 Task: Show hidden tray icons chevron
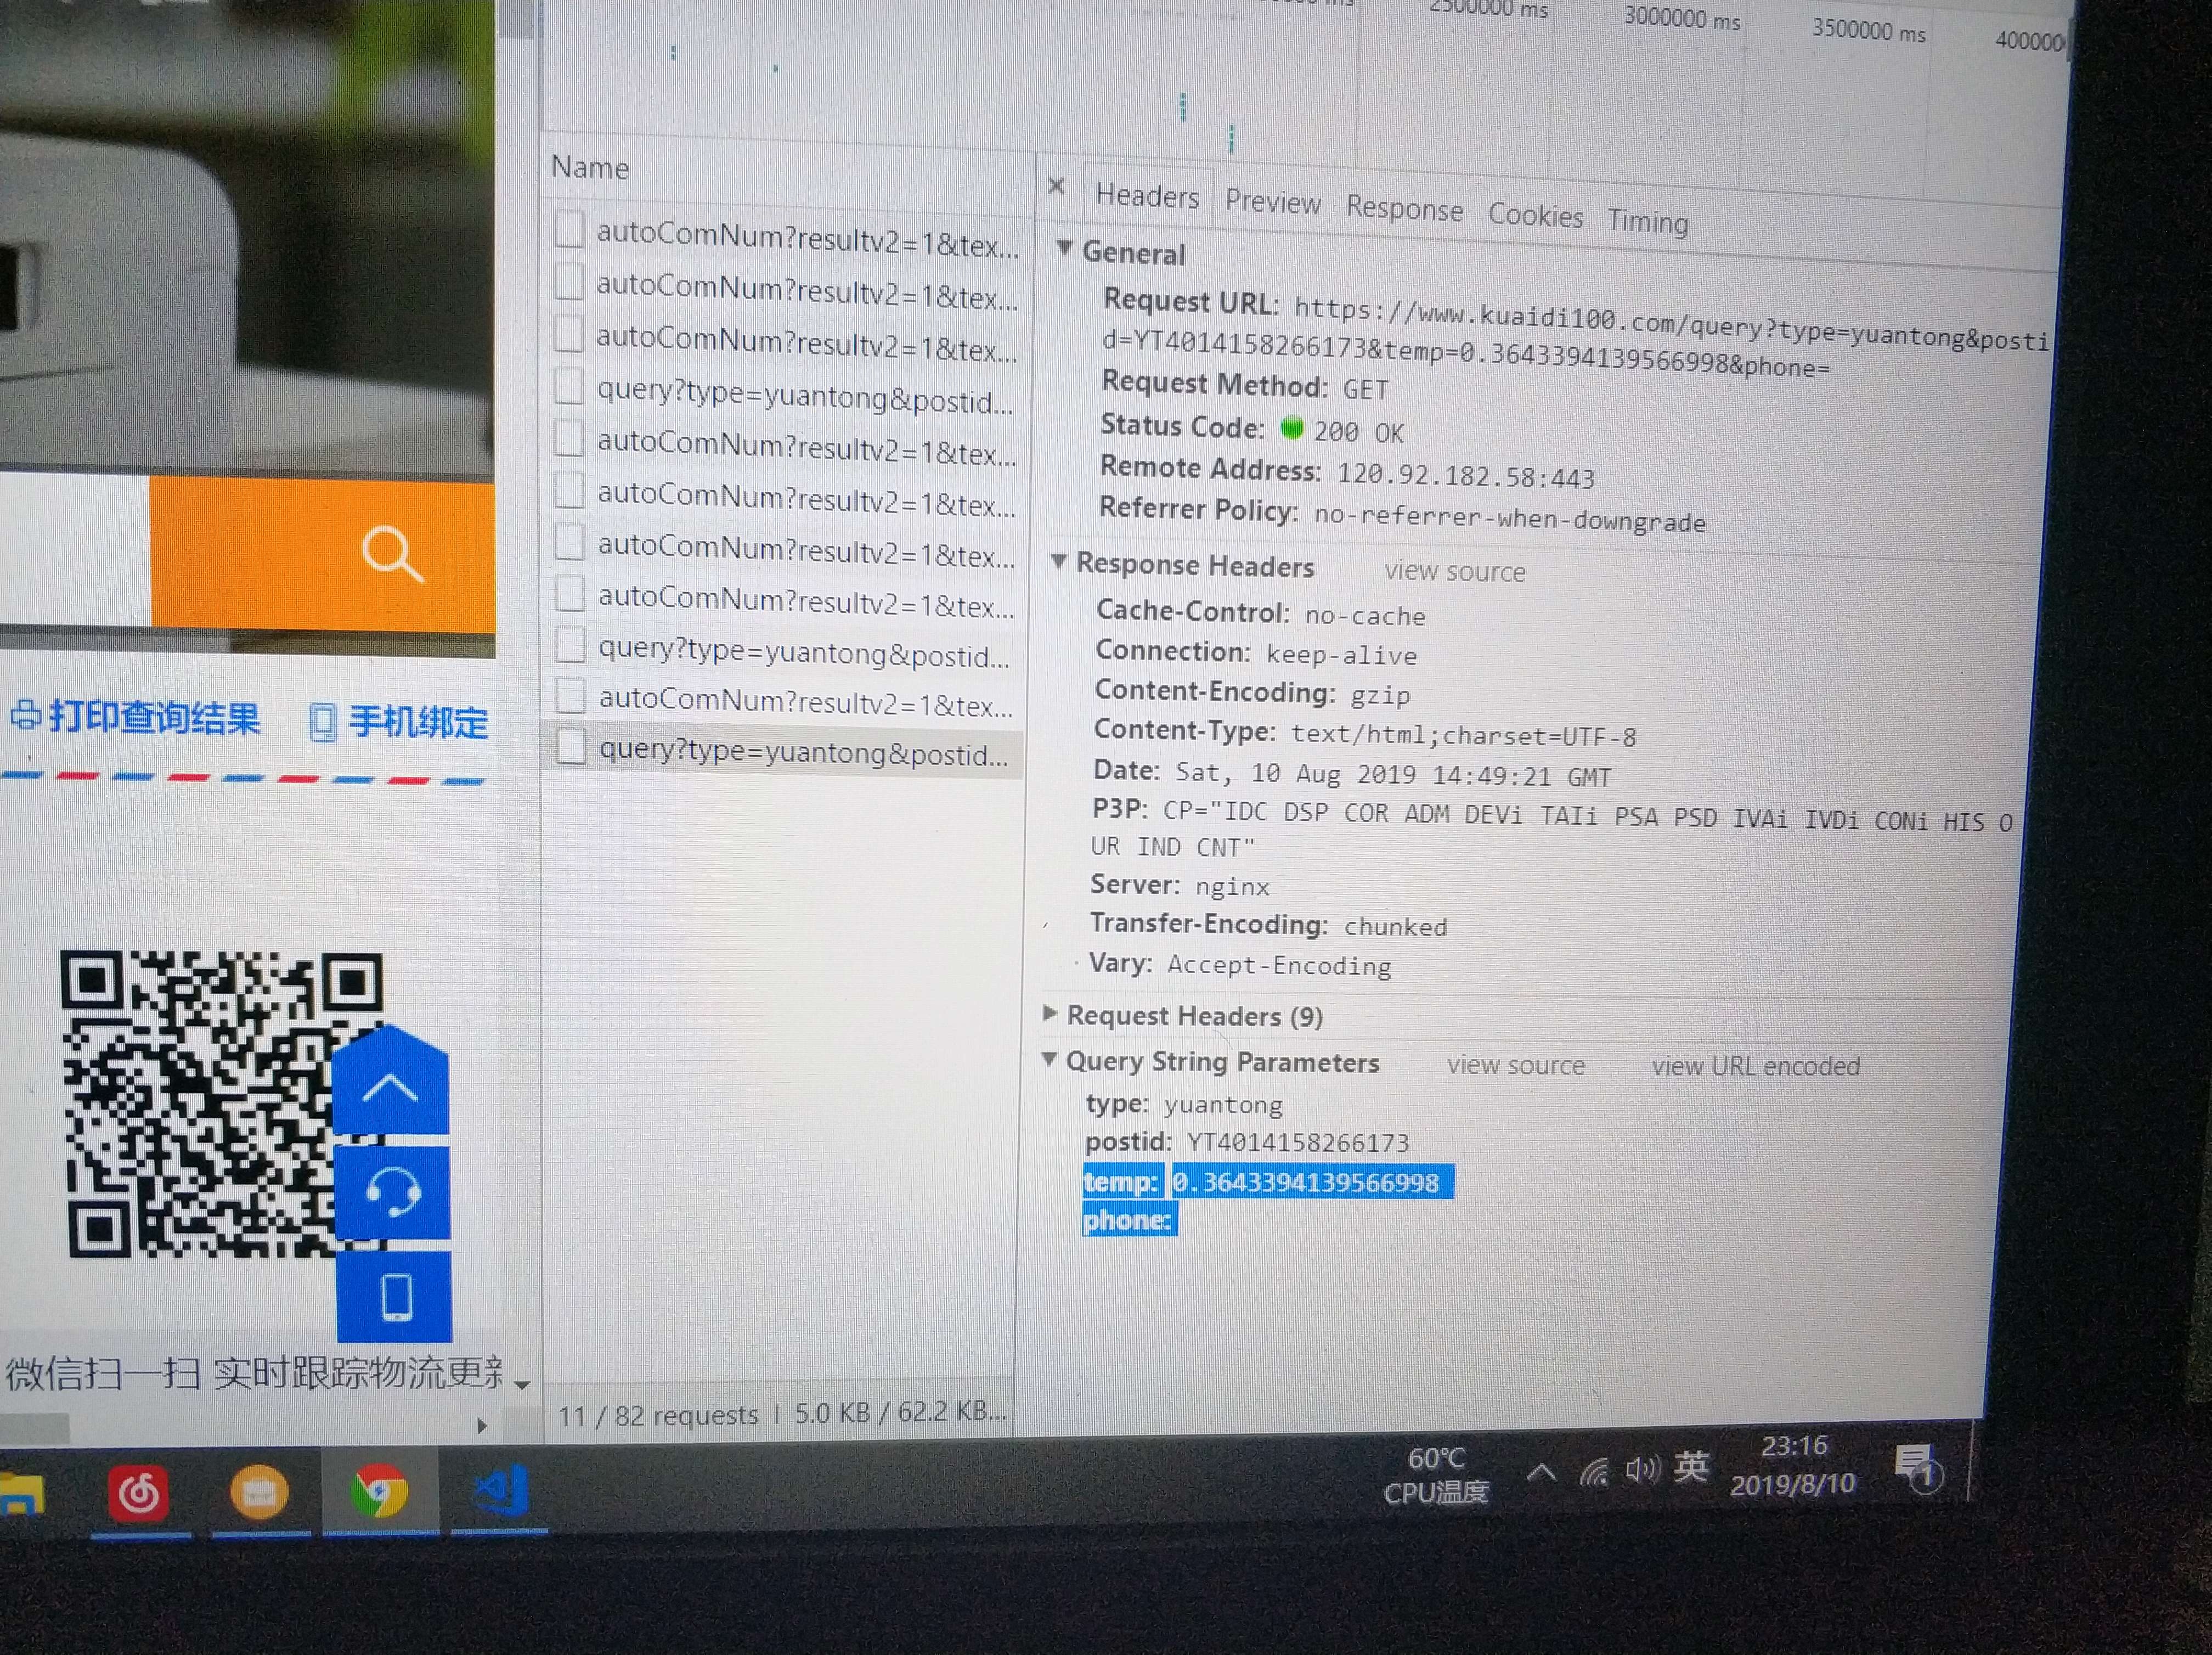coord(1541,1472)
